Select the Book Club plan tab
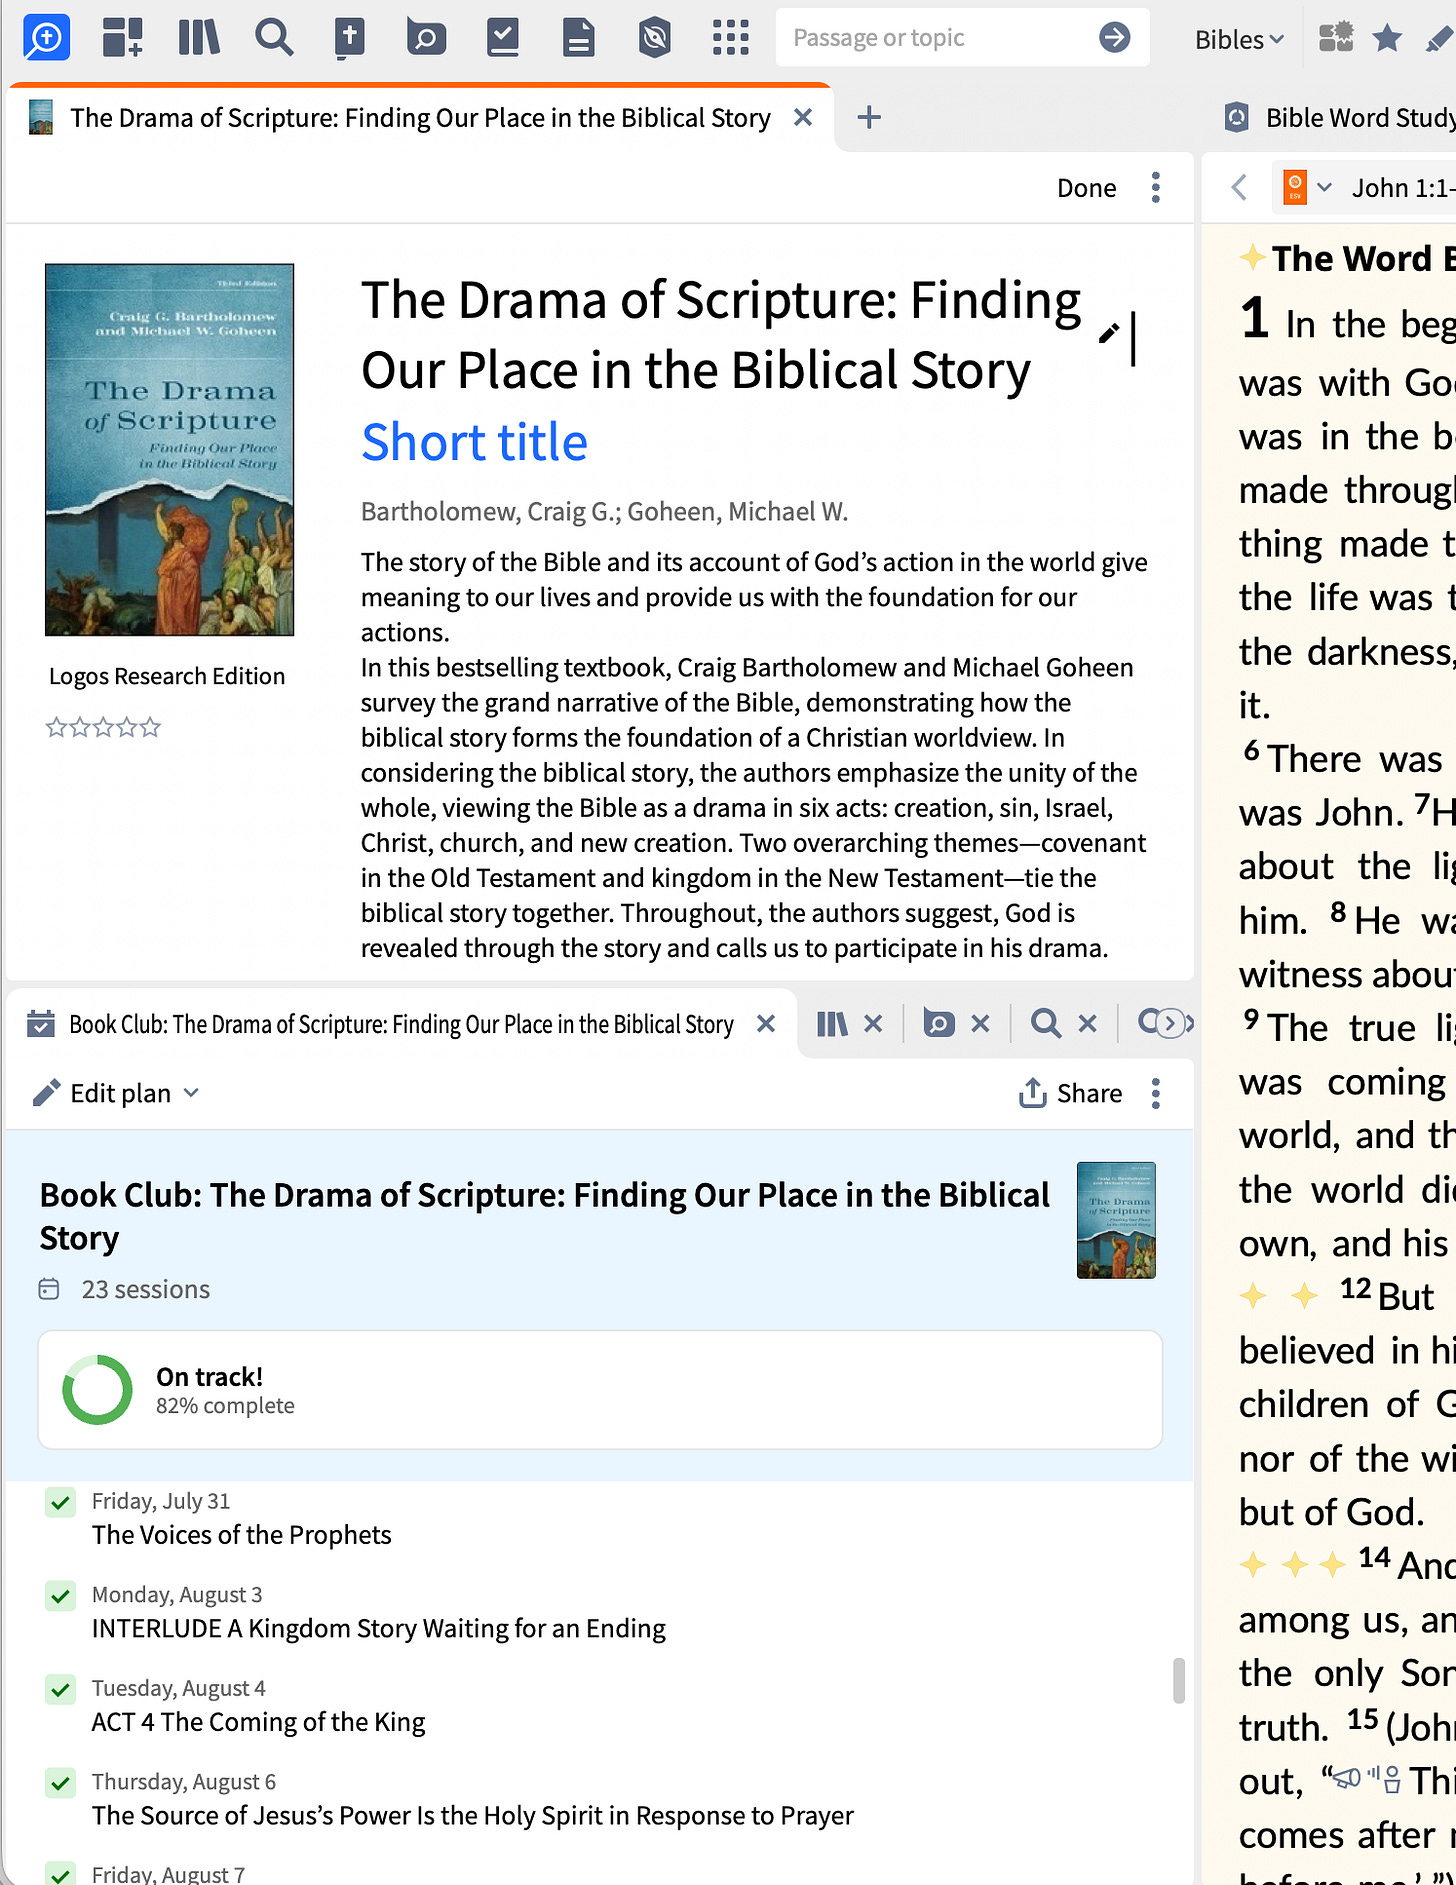This screenshot has height=1885, width=1456. coord(400,1024)
